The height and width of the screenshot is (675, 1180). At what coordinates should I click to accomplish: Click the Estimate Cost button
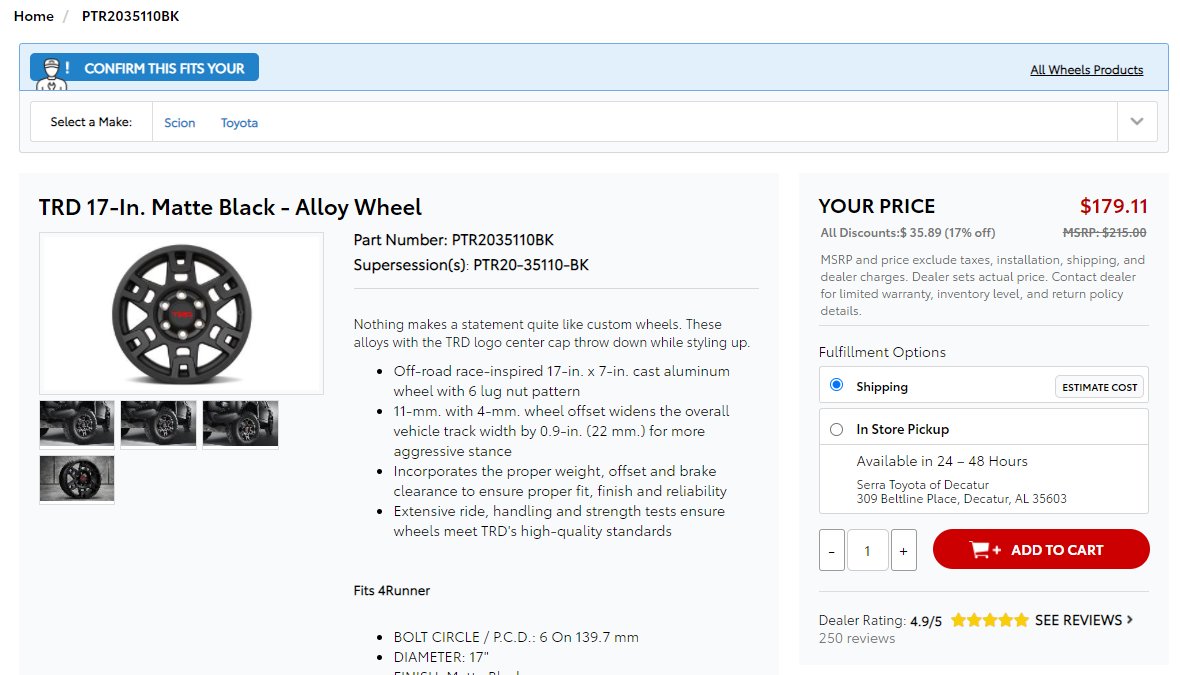click(1099, 387)
